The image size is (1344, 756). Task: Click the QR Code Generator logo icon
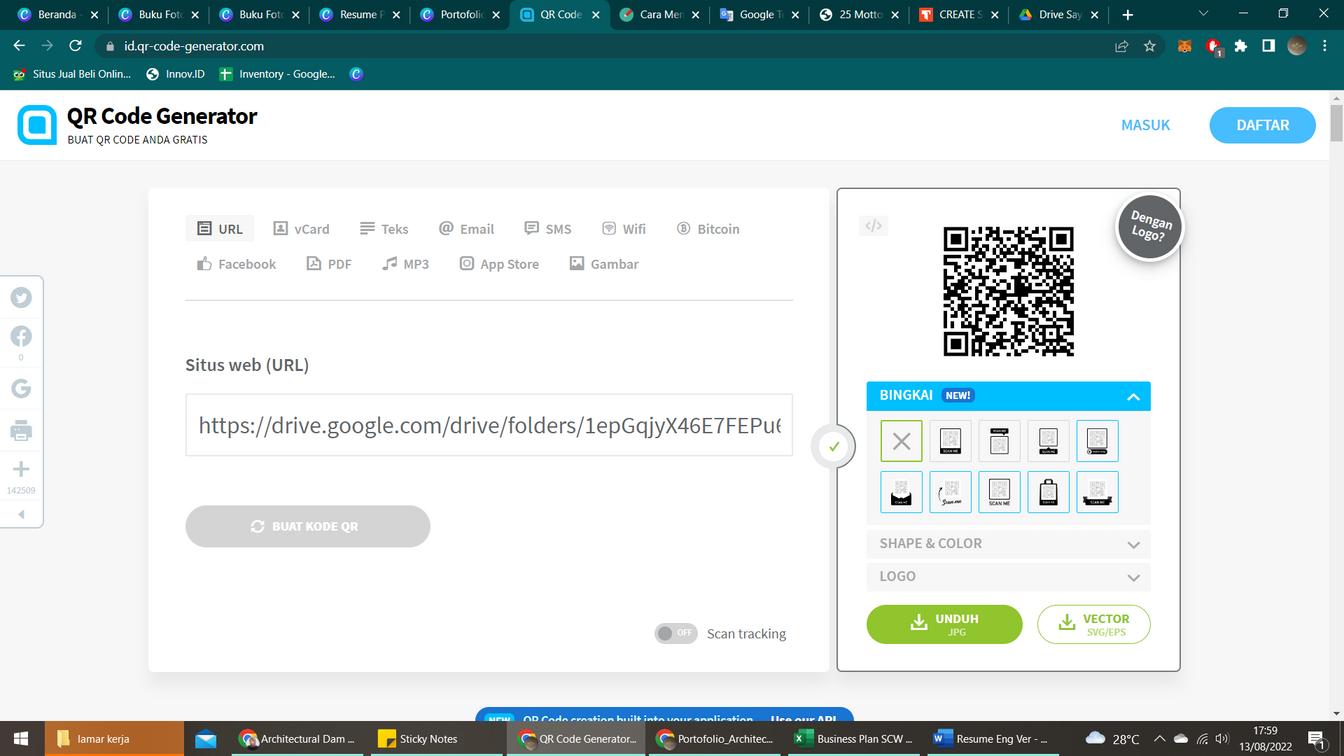[37, 125]
